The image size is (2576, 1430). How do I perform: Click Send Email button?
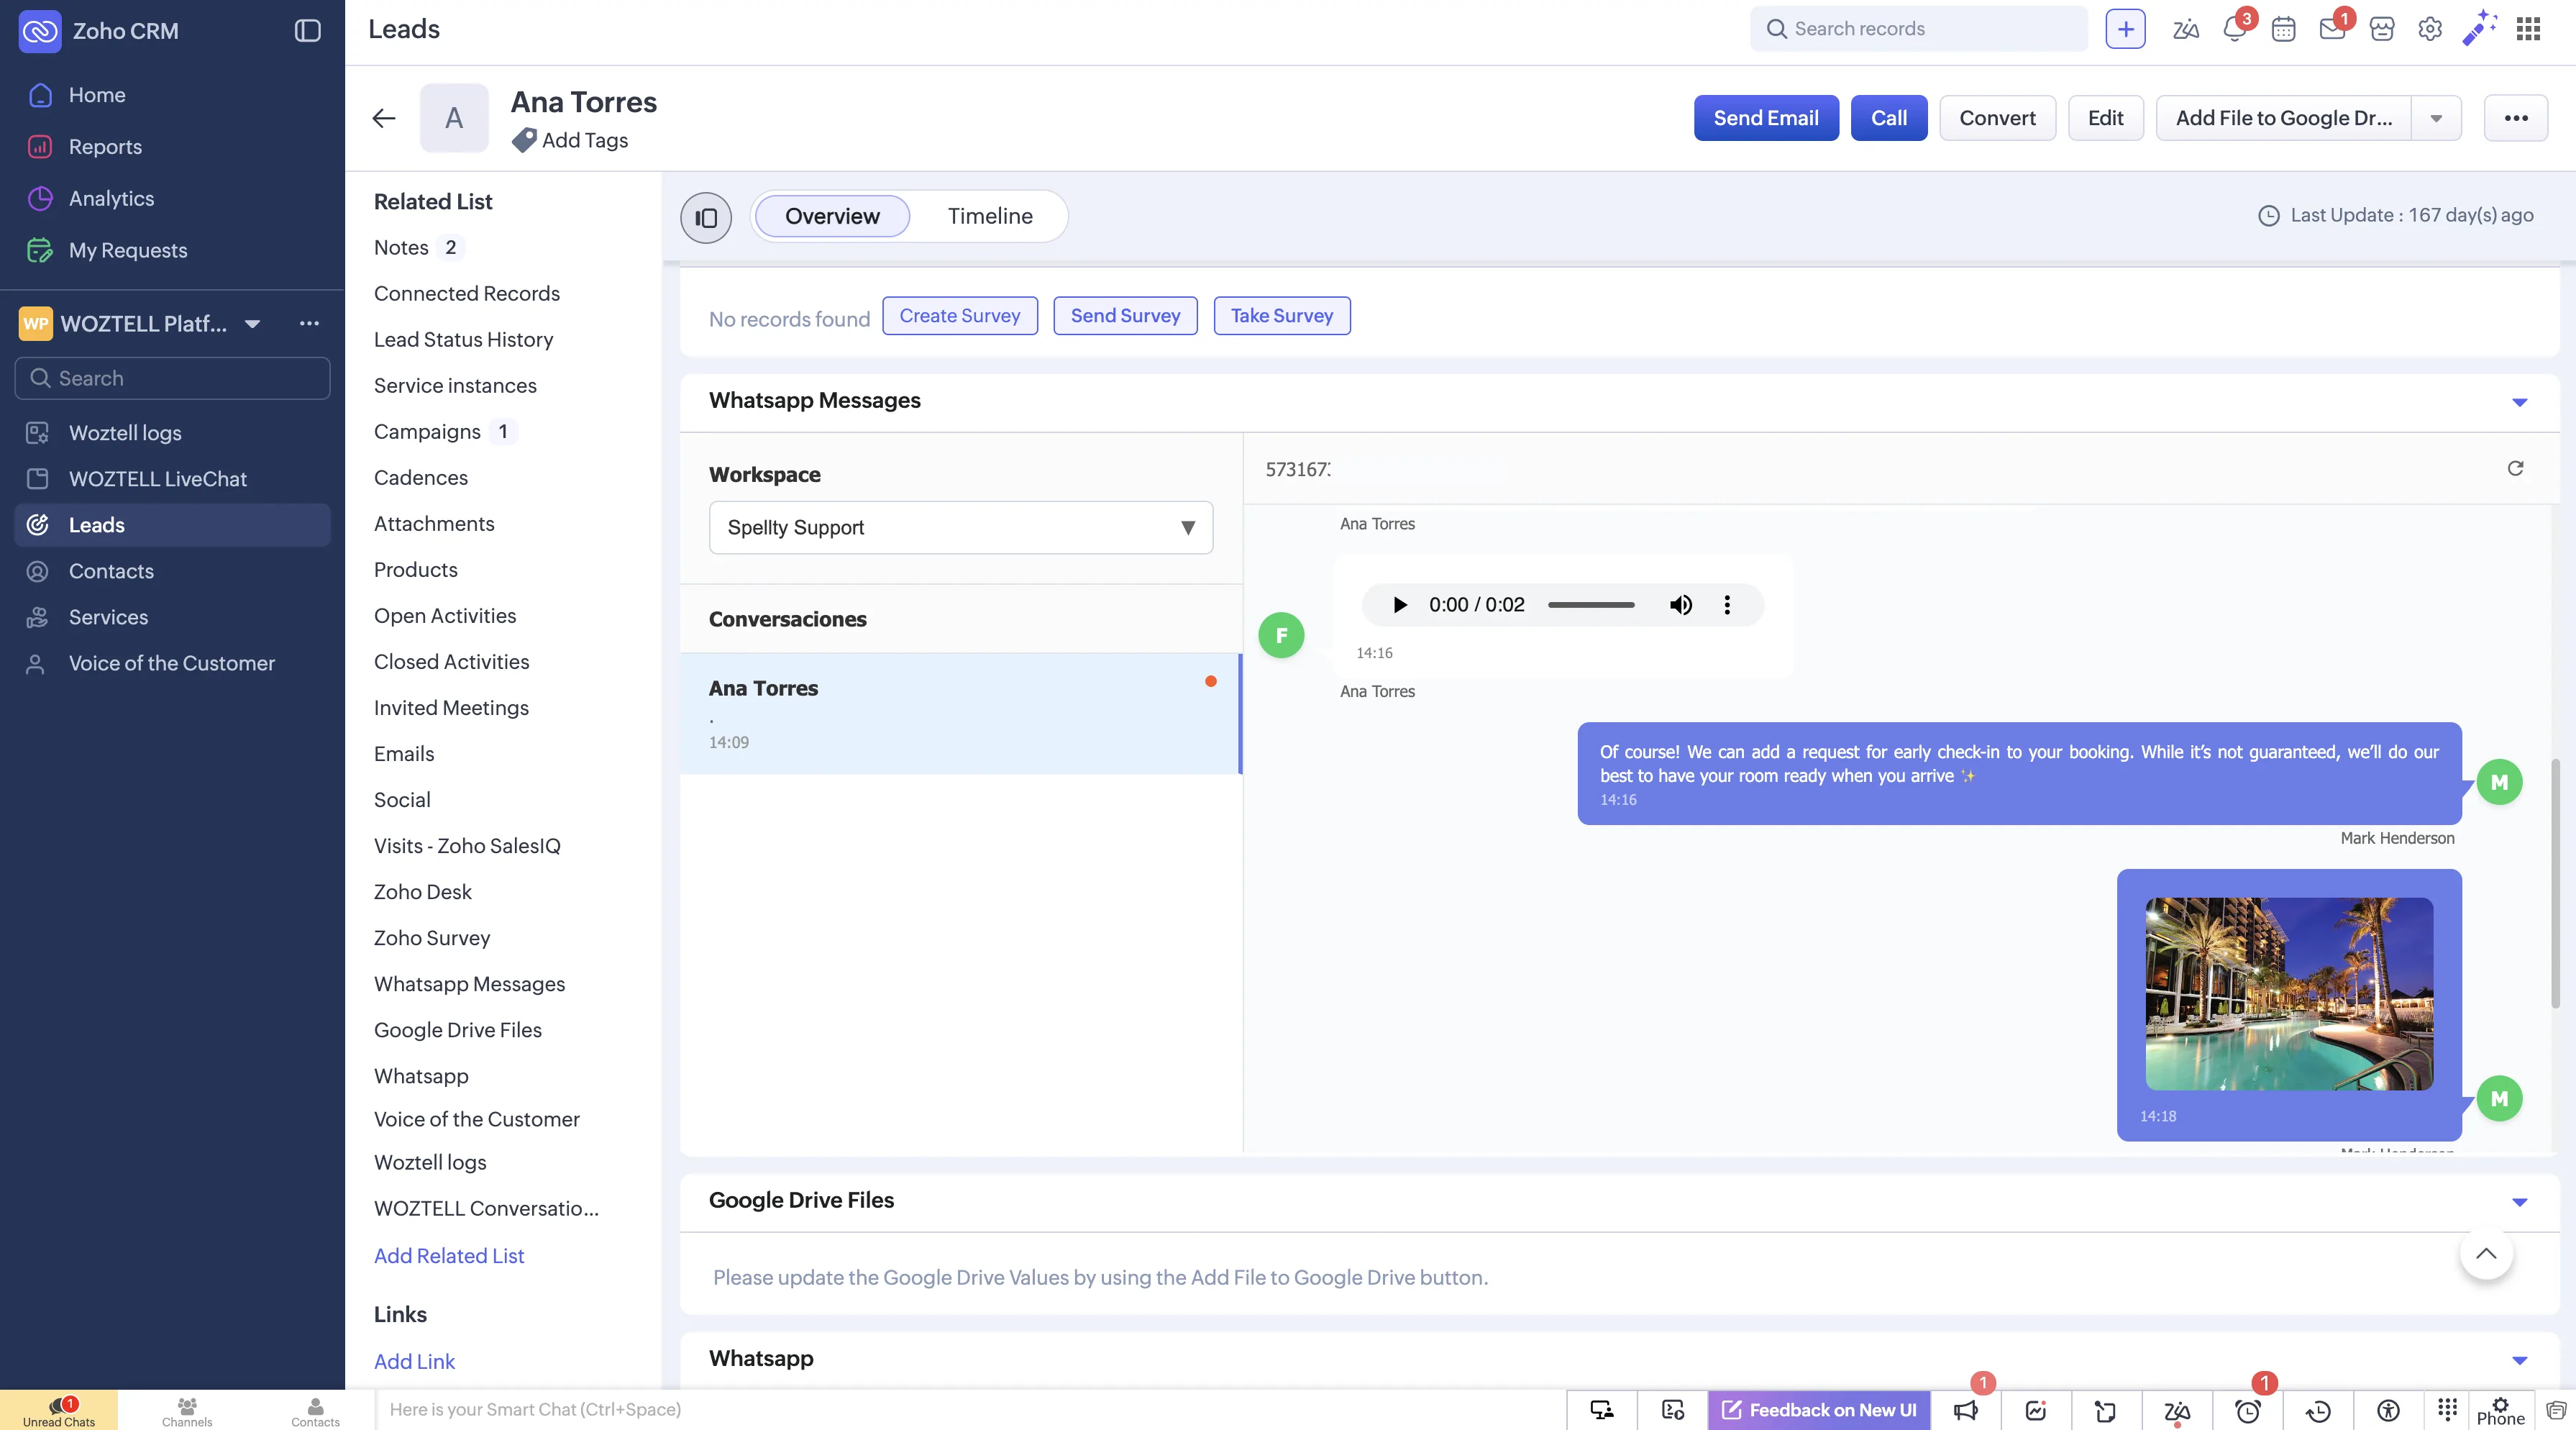pos(1766,118)
